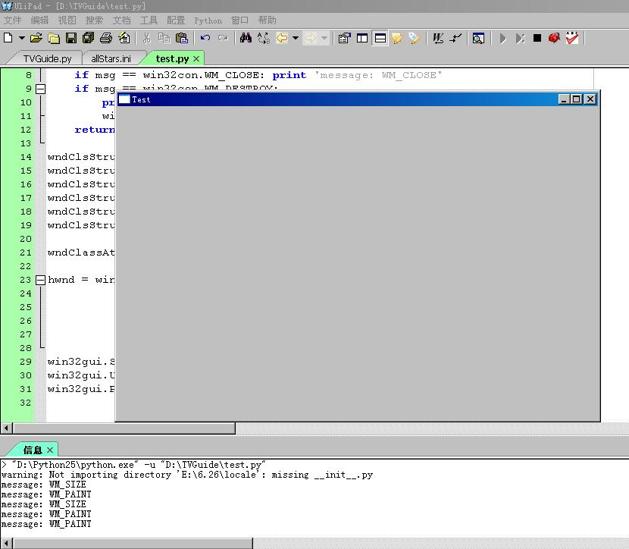Screen dimensions: 629x549
Task: Open the 配置 menu
Action: [176, 20]
